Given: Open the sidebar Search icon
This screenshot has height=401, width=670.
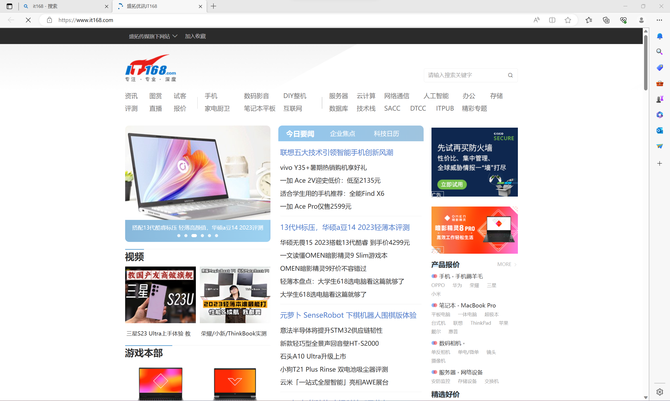Looking at the screenshot, I should pos(660,52).
